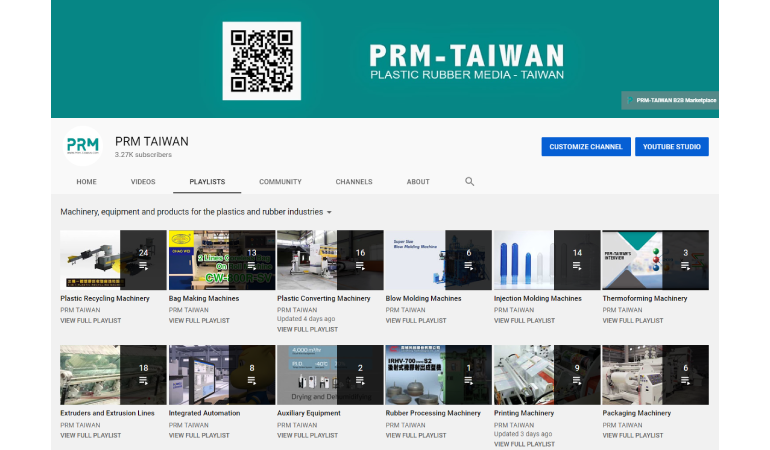Click the playlist icon on Extruders and Extrusion Lines

pos(143,381)
